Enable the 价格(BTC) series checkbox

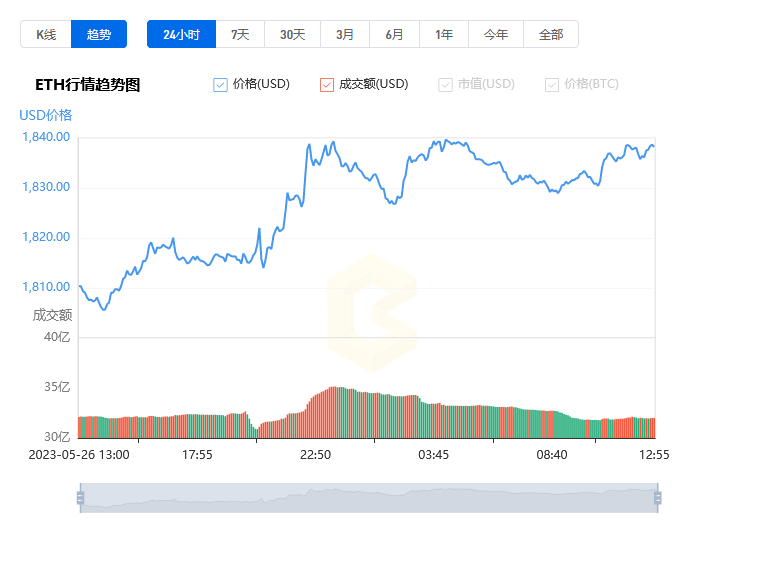[552, 85]
